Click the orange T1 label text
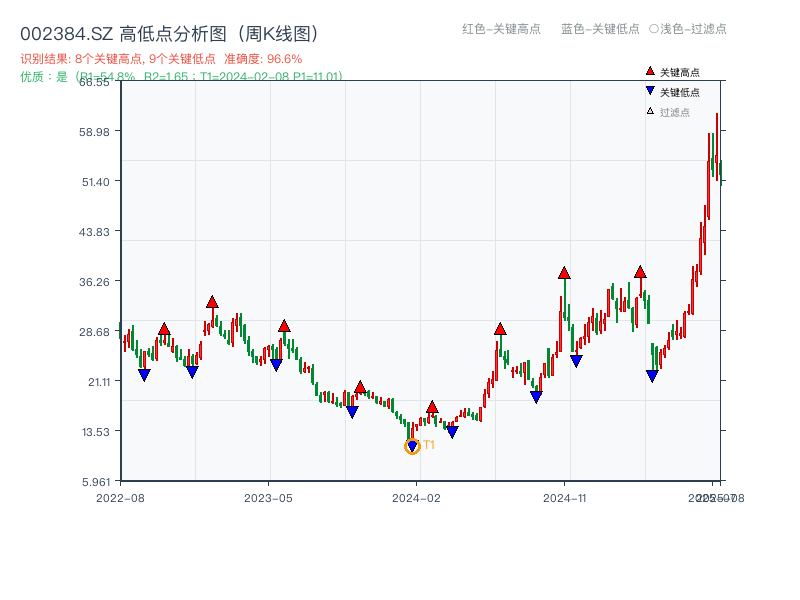Image resolution: width=800 pixels, height=600 pixels. click(x=429, y=445)
